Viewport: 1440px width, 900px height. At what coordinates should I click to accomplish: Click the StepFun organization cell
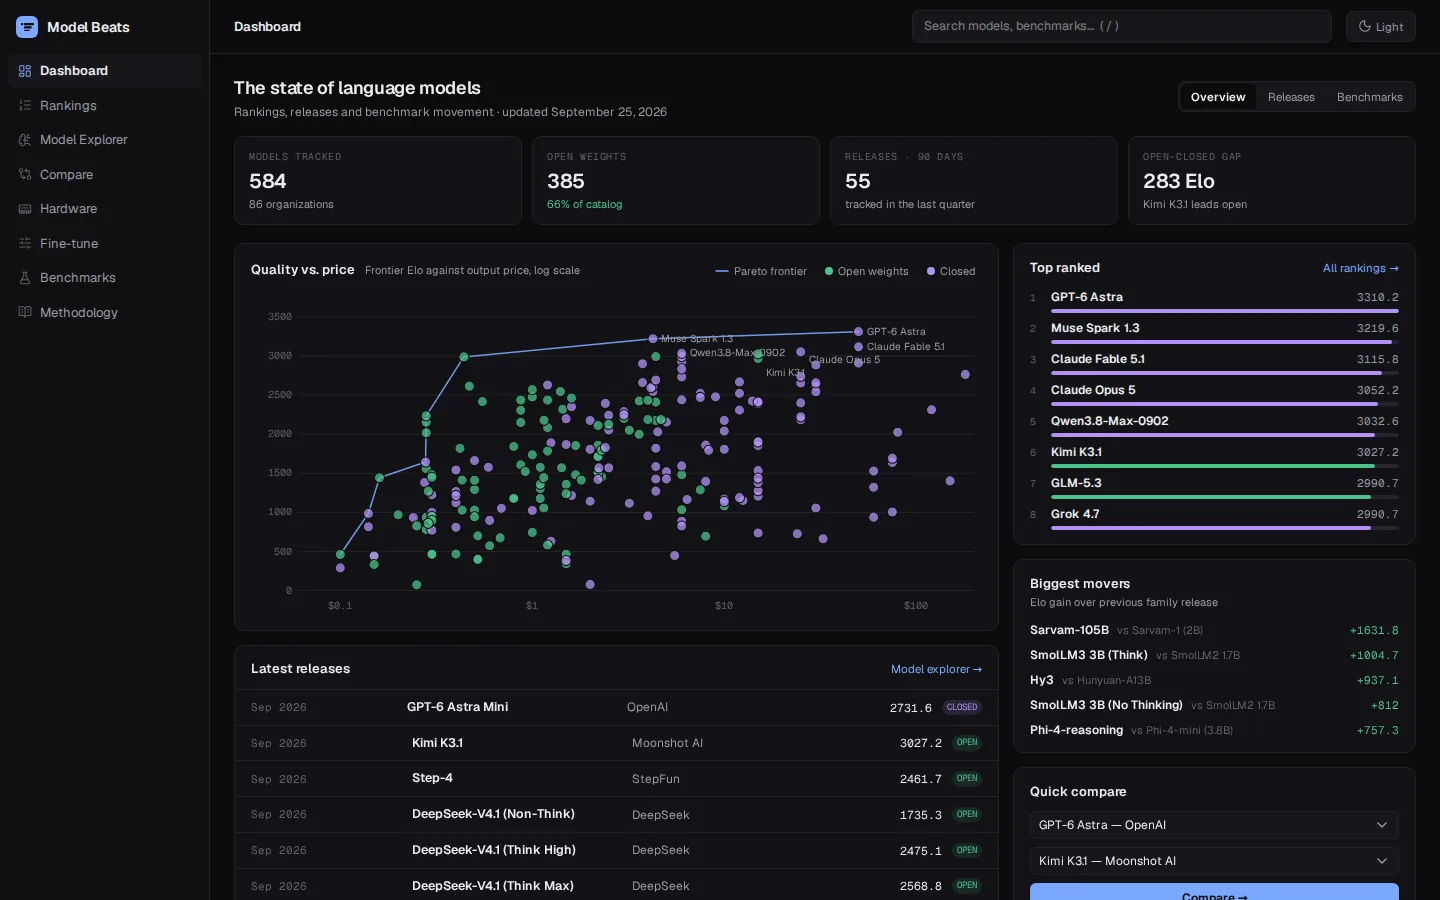(656, 779)
